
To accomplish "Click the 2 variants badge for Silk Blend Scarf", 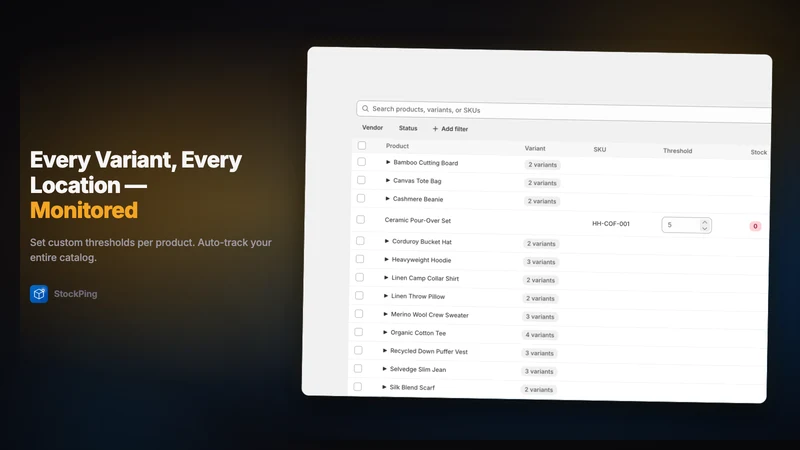I will (538, 389).
